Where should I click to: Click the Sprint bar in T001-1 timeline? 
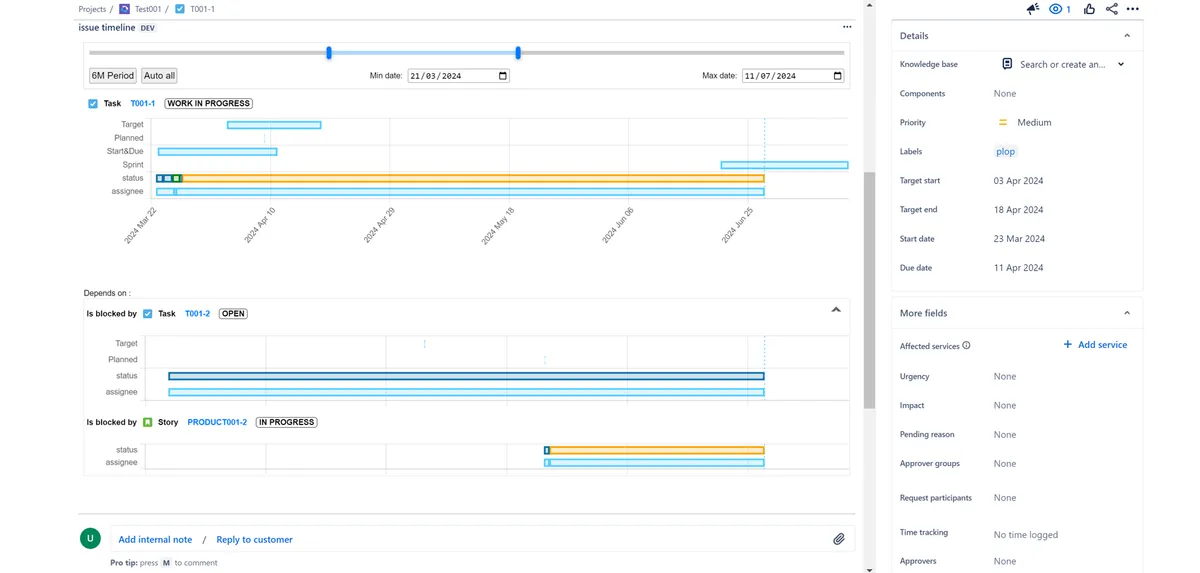pos(784,165)
